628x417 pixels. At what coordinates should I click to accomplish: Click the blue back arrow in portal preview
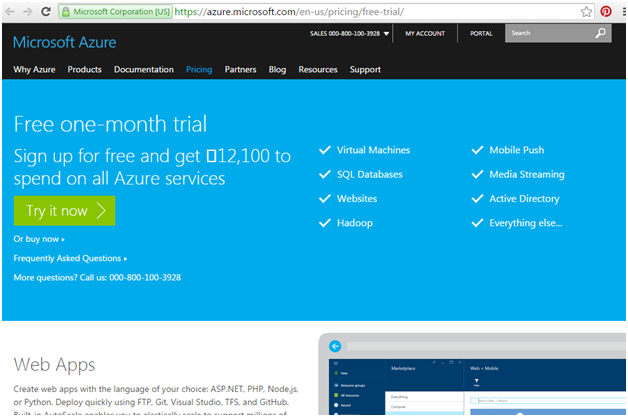click(x=335, y=346)
